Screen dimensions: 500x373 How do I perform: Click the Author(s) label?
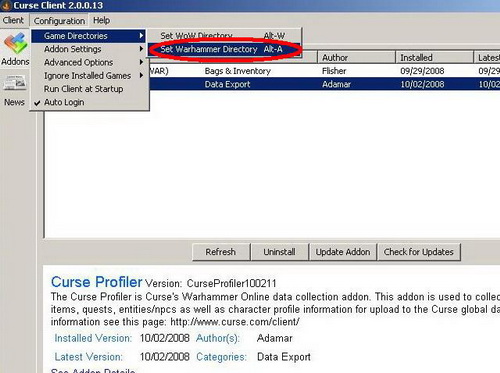[218, 338]
